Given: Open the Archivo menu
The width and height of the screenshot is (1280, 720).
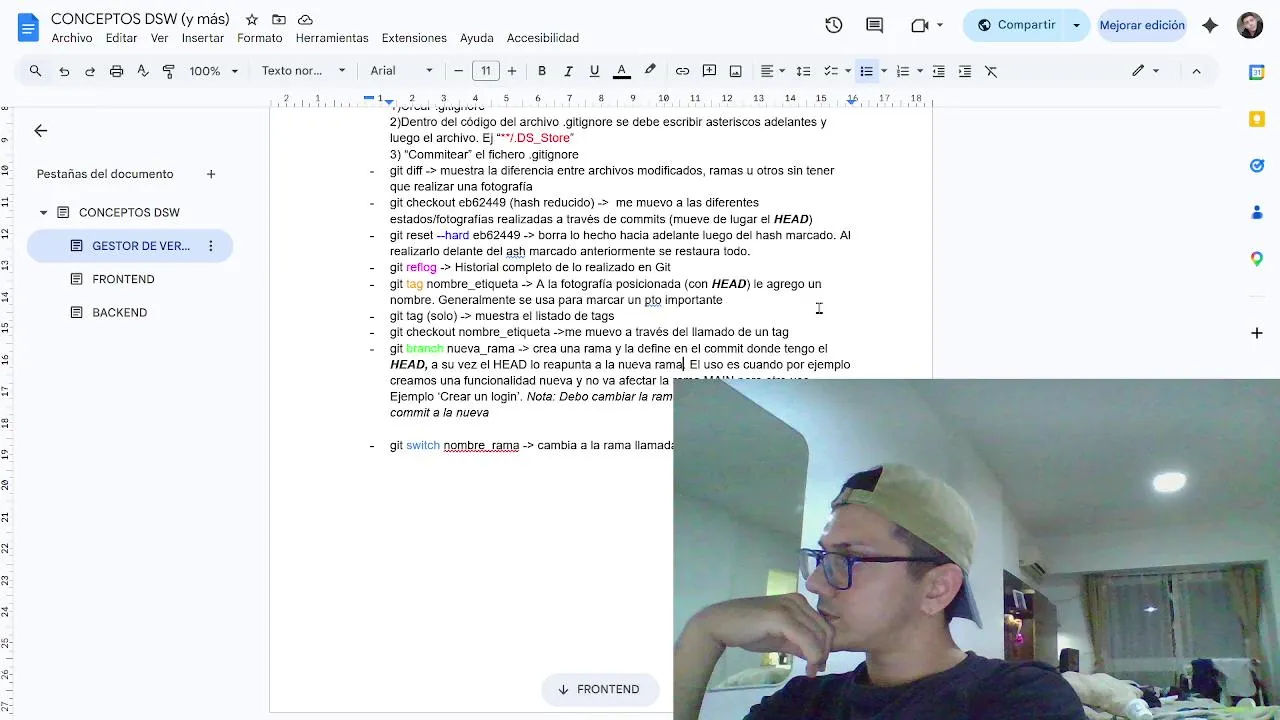Looking at the screenshot, I should (x=72, y=38).
